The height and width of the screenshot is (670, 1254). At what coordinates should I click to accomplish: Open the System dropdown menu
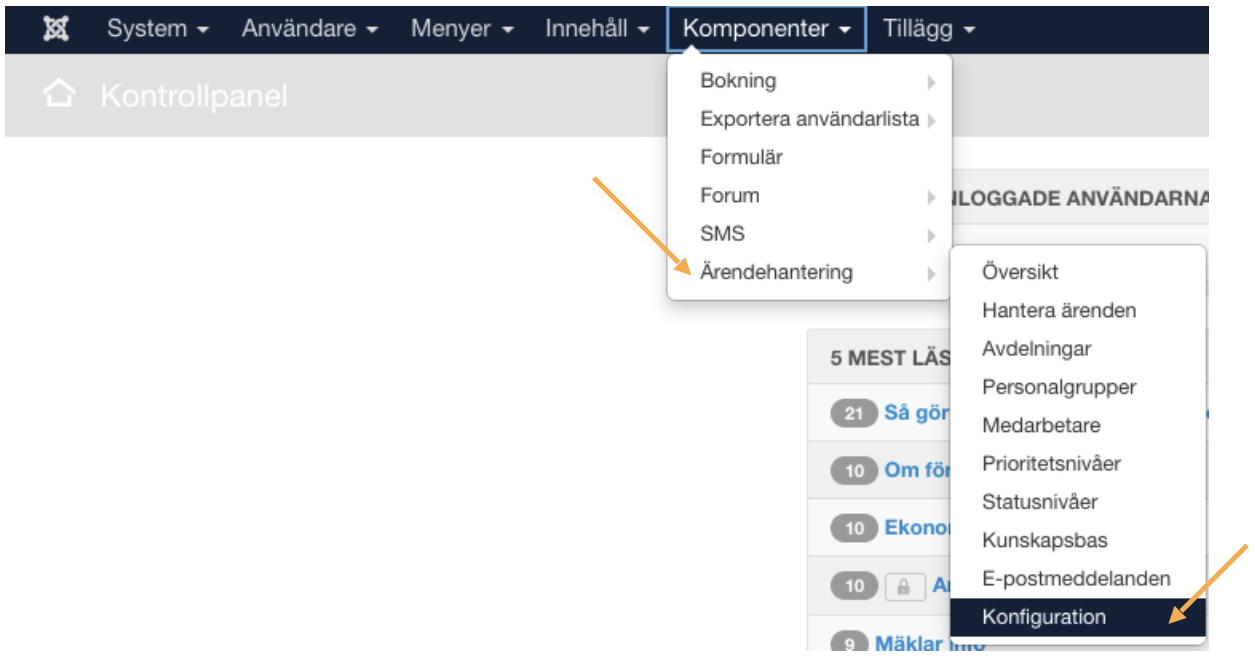coord(158,29)
